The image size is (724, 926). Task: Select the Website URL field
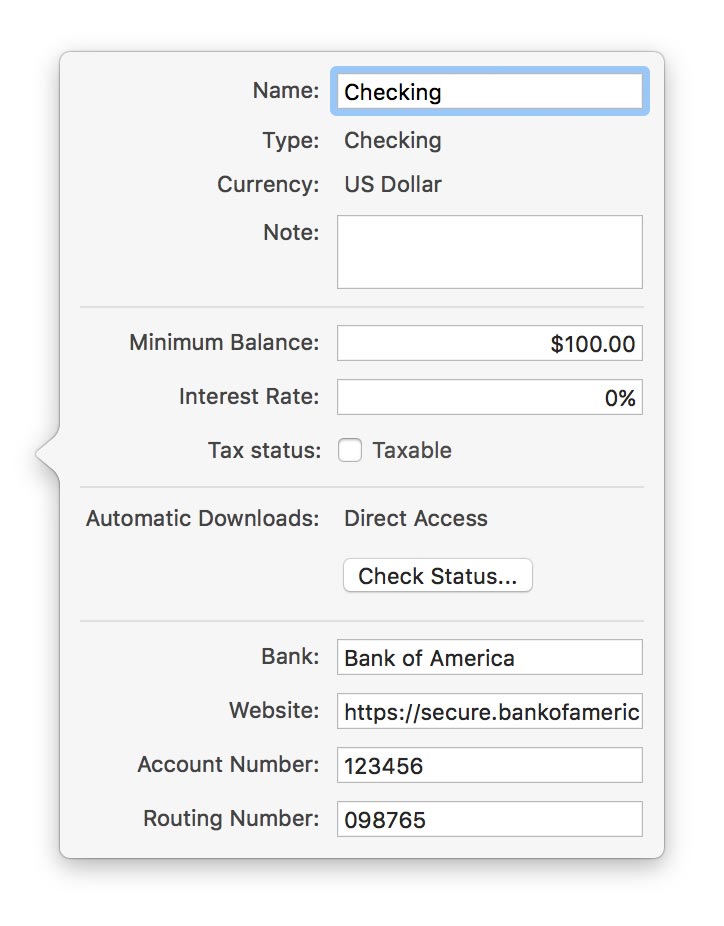490,712
